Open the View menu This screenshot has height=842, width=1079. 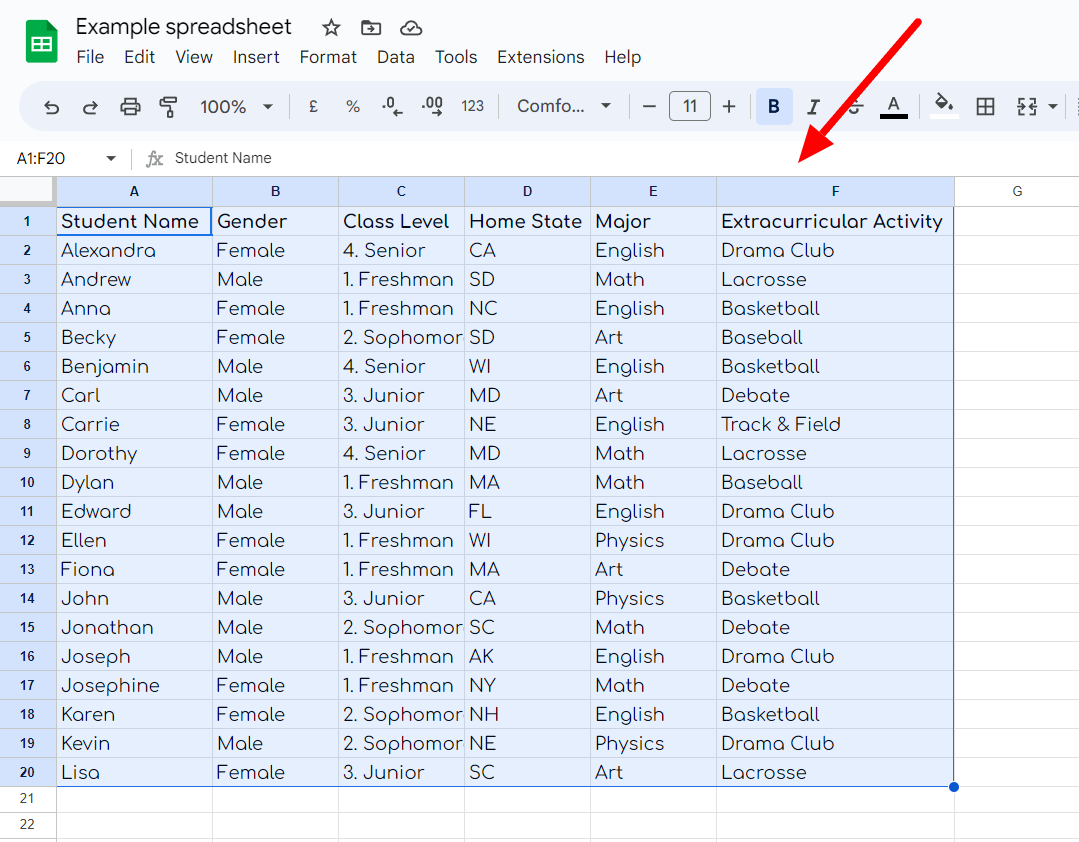(x=194, y=57)
